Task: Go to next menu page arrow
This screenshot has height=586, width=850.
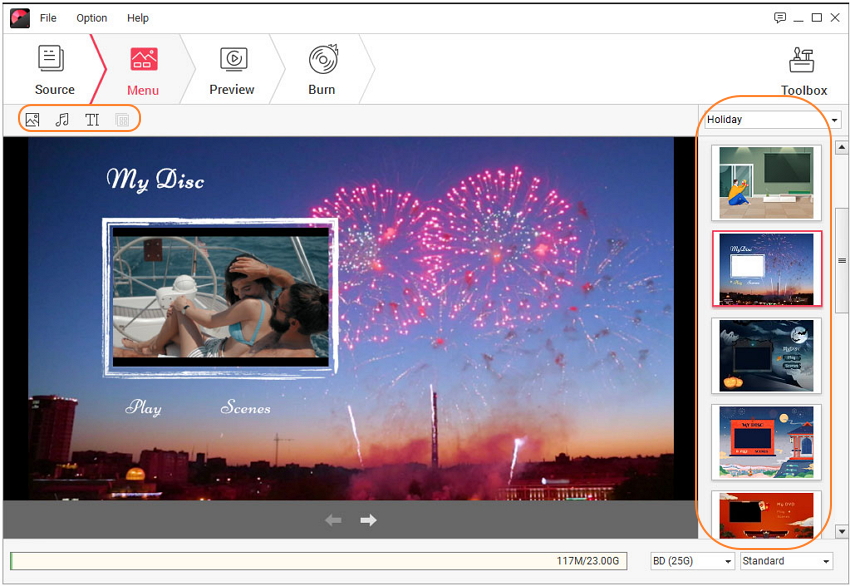Action: pyautogui.click(x=368, y=520)
